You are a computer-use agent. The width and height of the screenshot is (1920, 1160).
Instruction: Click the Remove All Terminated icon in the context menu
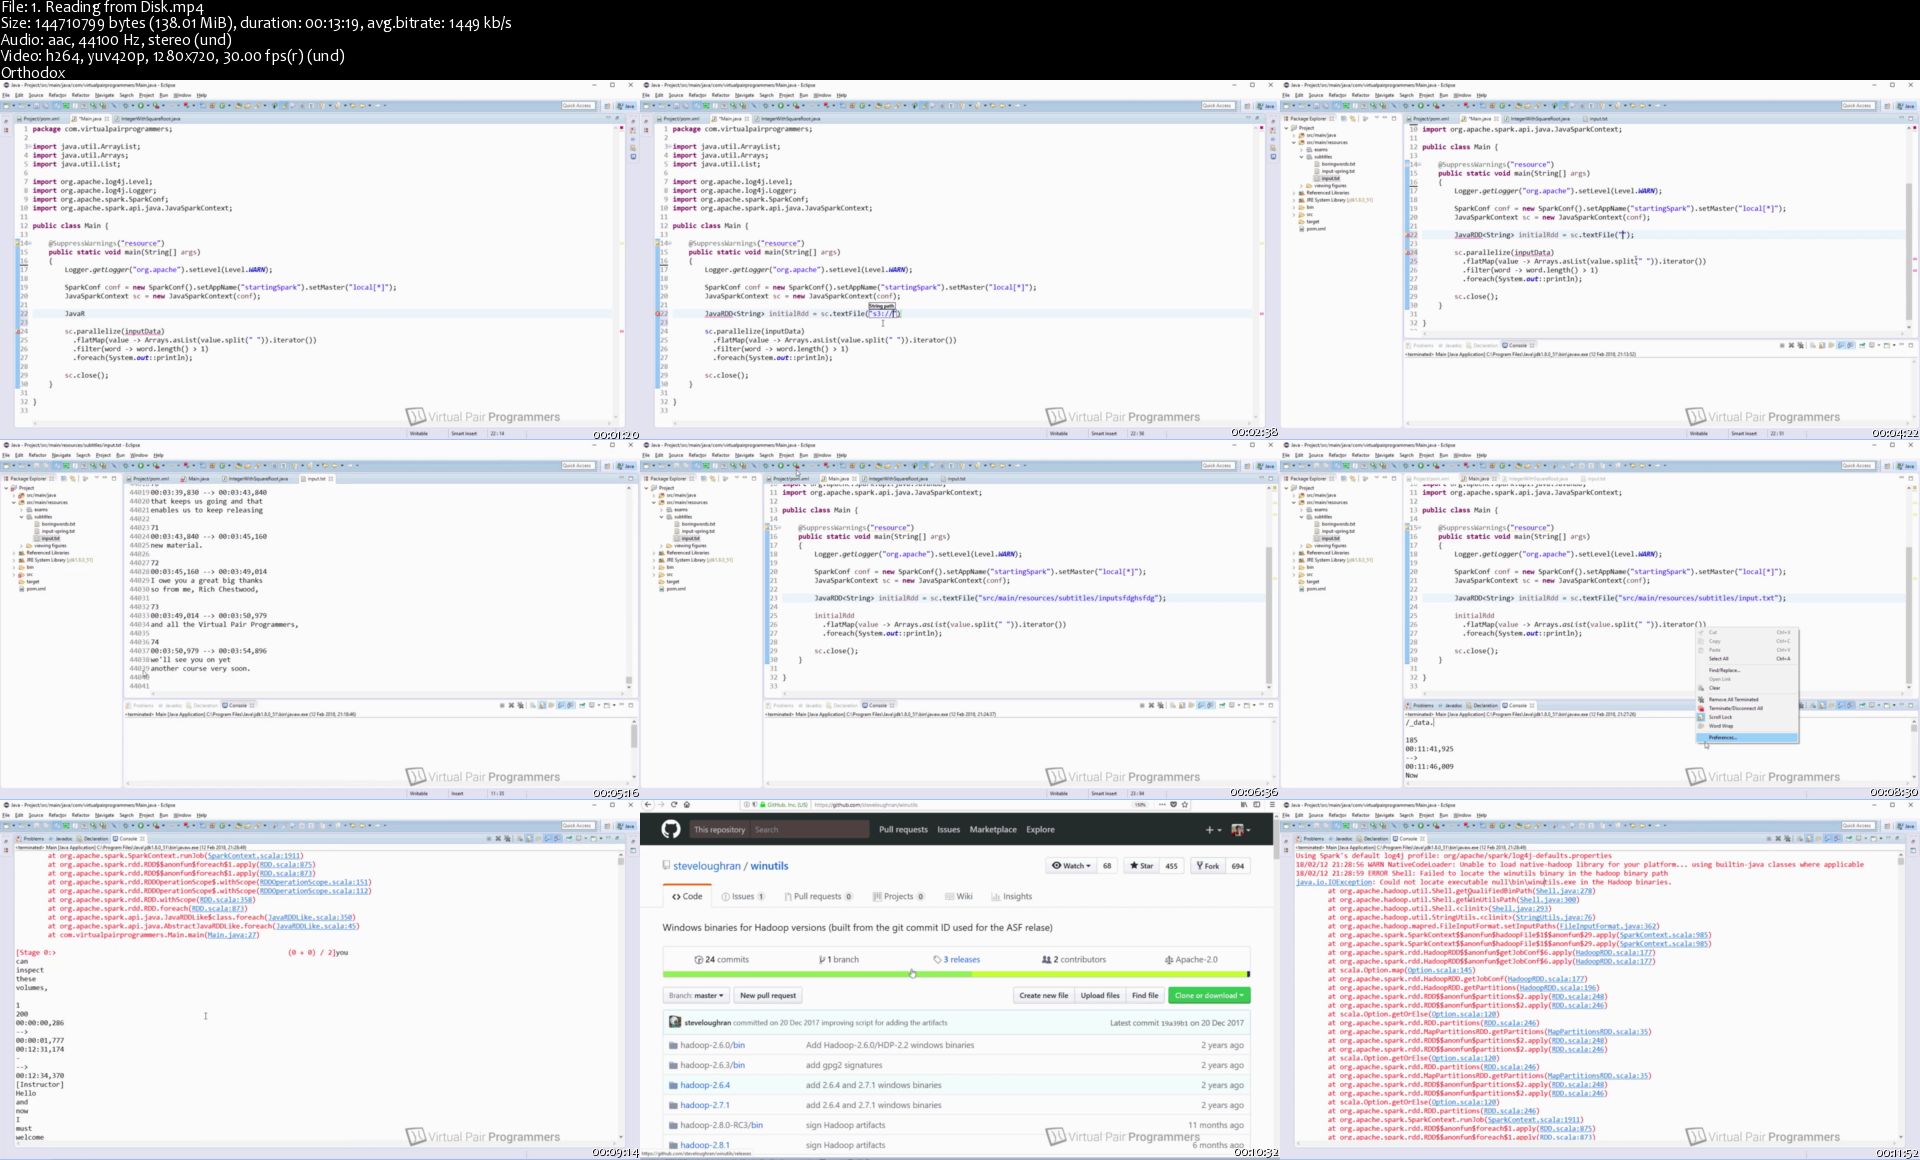point(1701,700)
